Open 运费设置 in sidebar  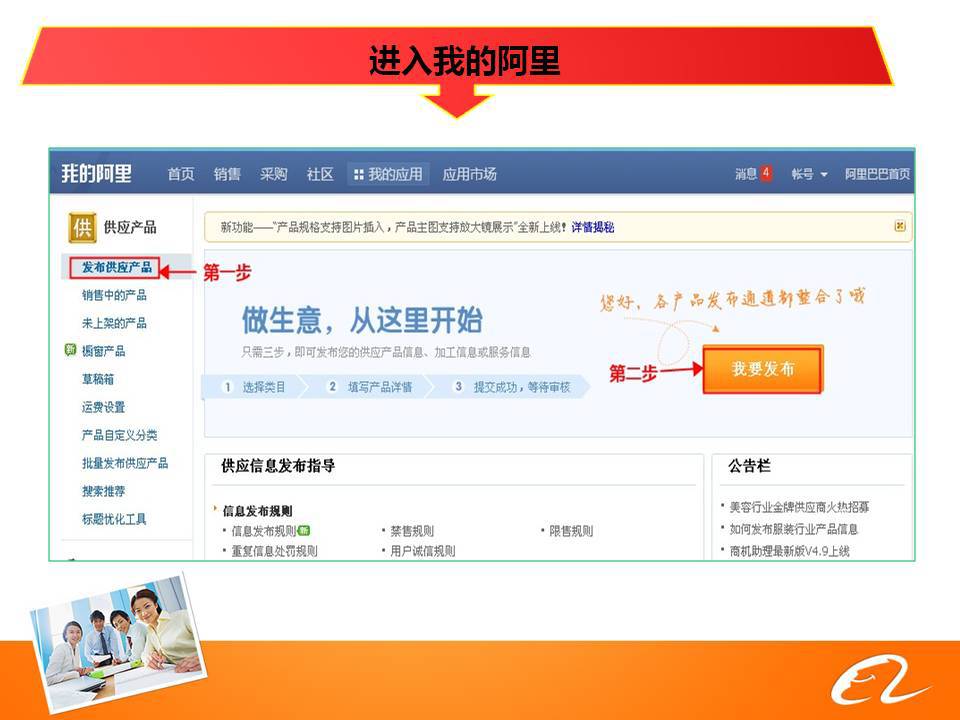point(103,407)
